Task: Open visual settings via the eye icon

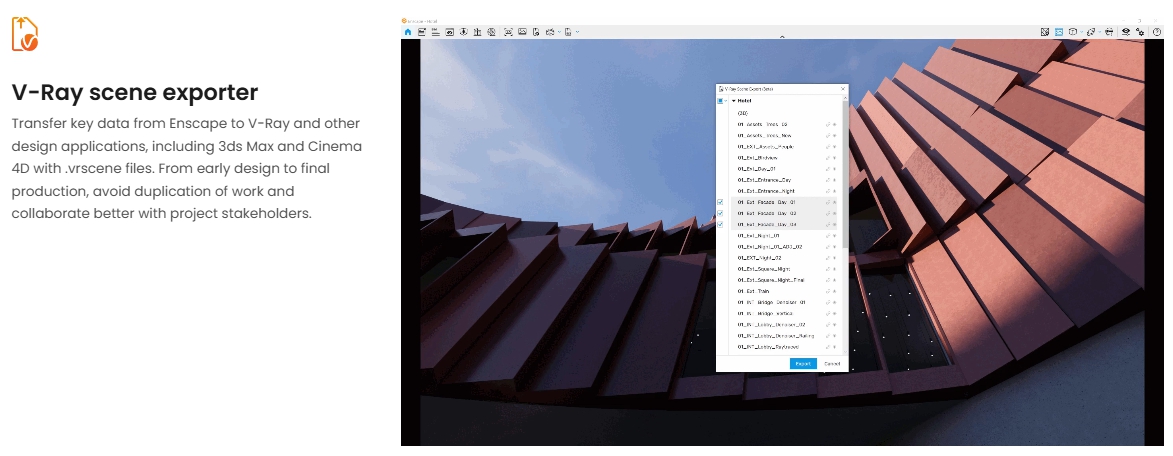Action: tap(1126, 32)
